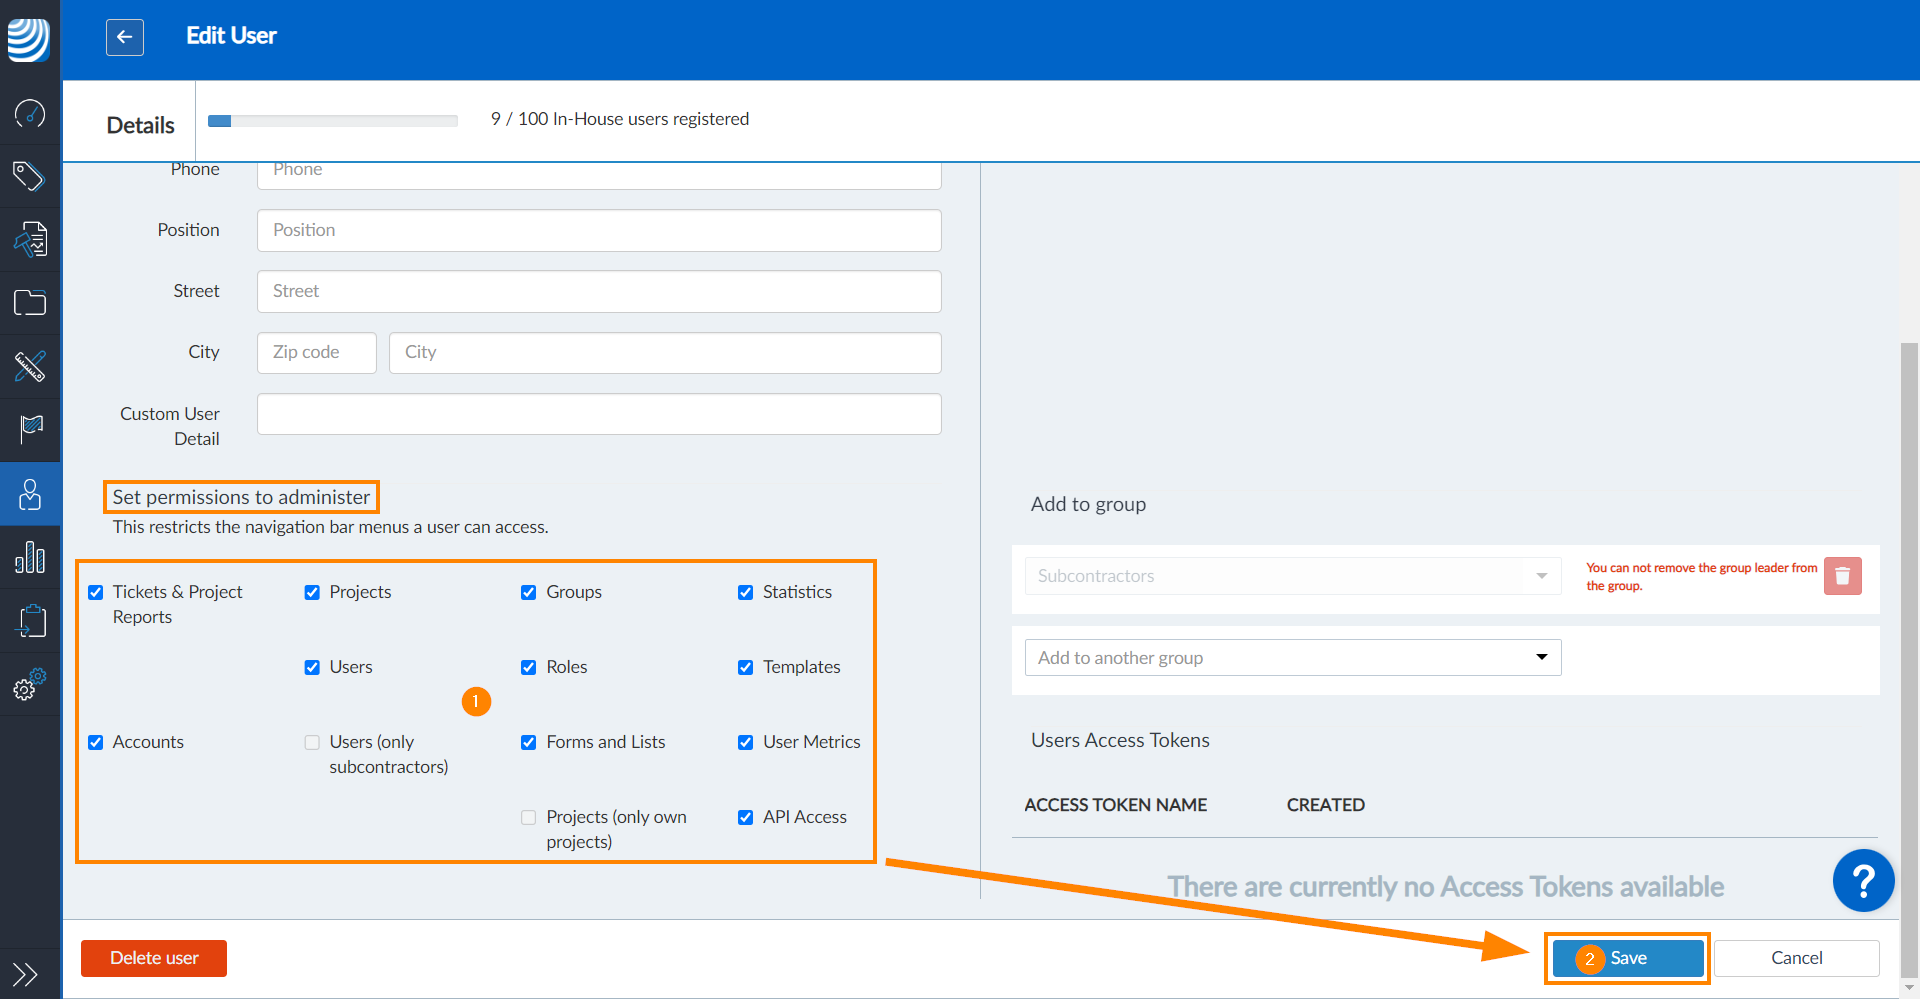This screenshot has height=999, width=1920.
Task: Uncheck the Statistics permission
Action: (745, 592)
